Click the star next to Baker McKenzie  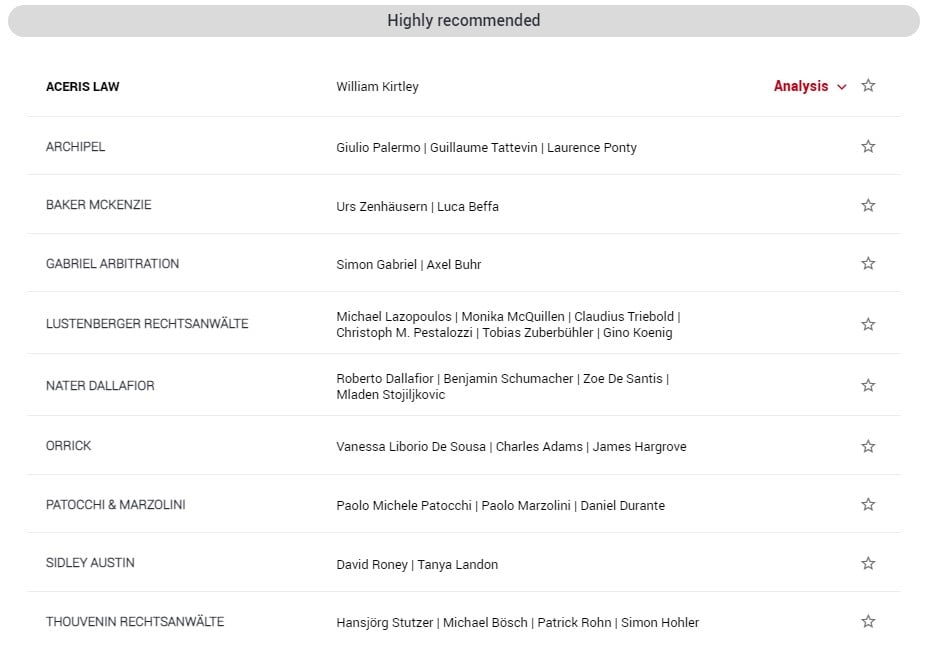pyautogui.click(x=868, y=205)
